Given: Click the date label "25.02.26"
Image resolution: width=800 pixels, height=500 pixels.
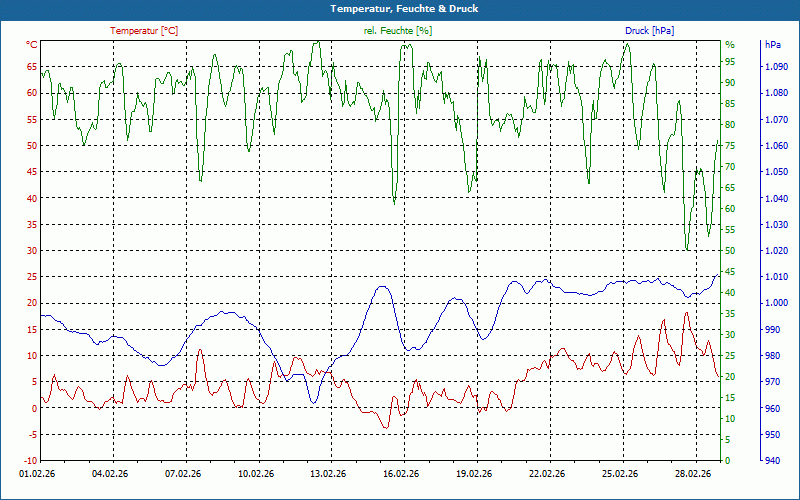Looking at the screenshot, I should pyautogui.click(x=620, y=474).
